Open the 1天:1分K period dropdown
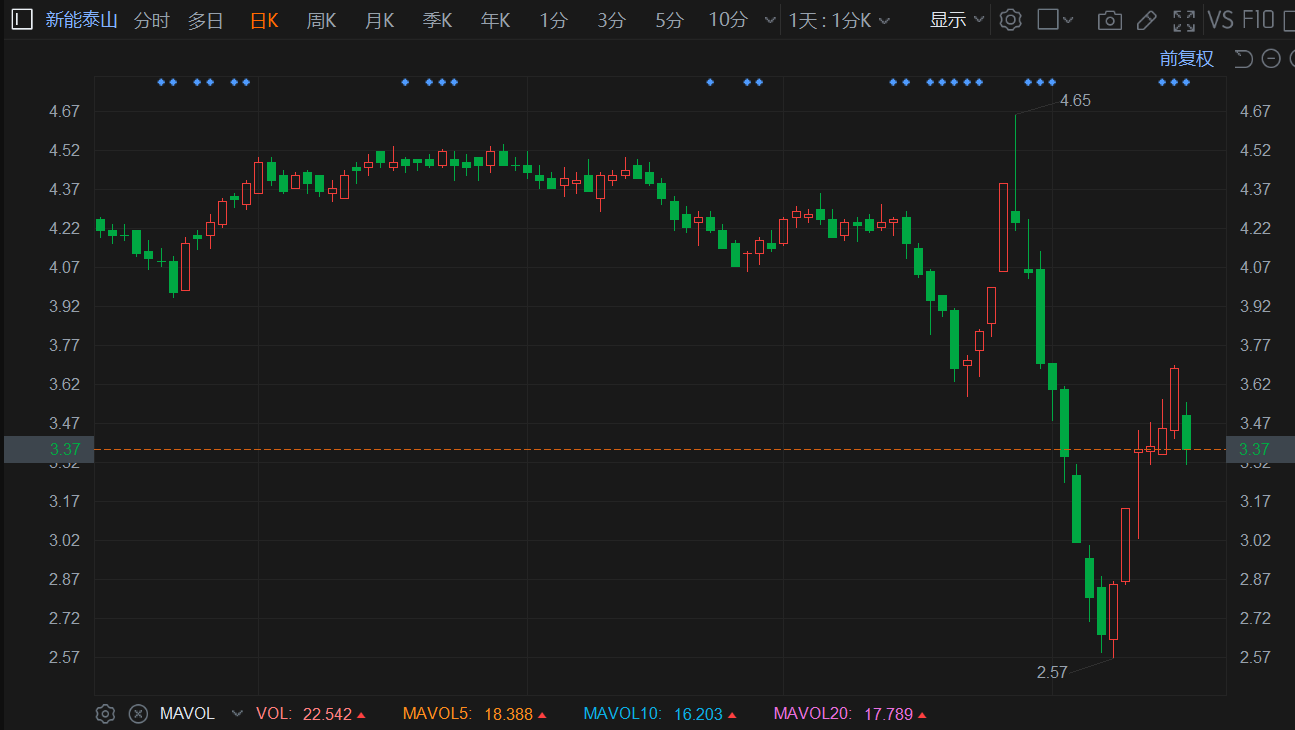 pos(838,20)
